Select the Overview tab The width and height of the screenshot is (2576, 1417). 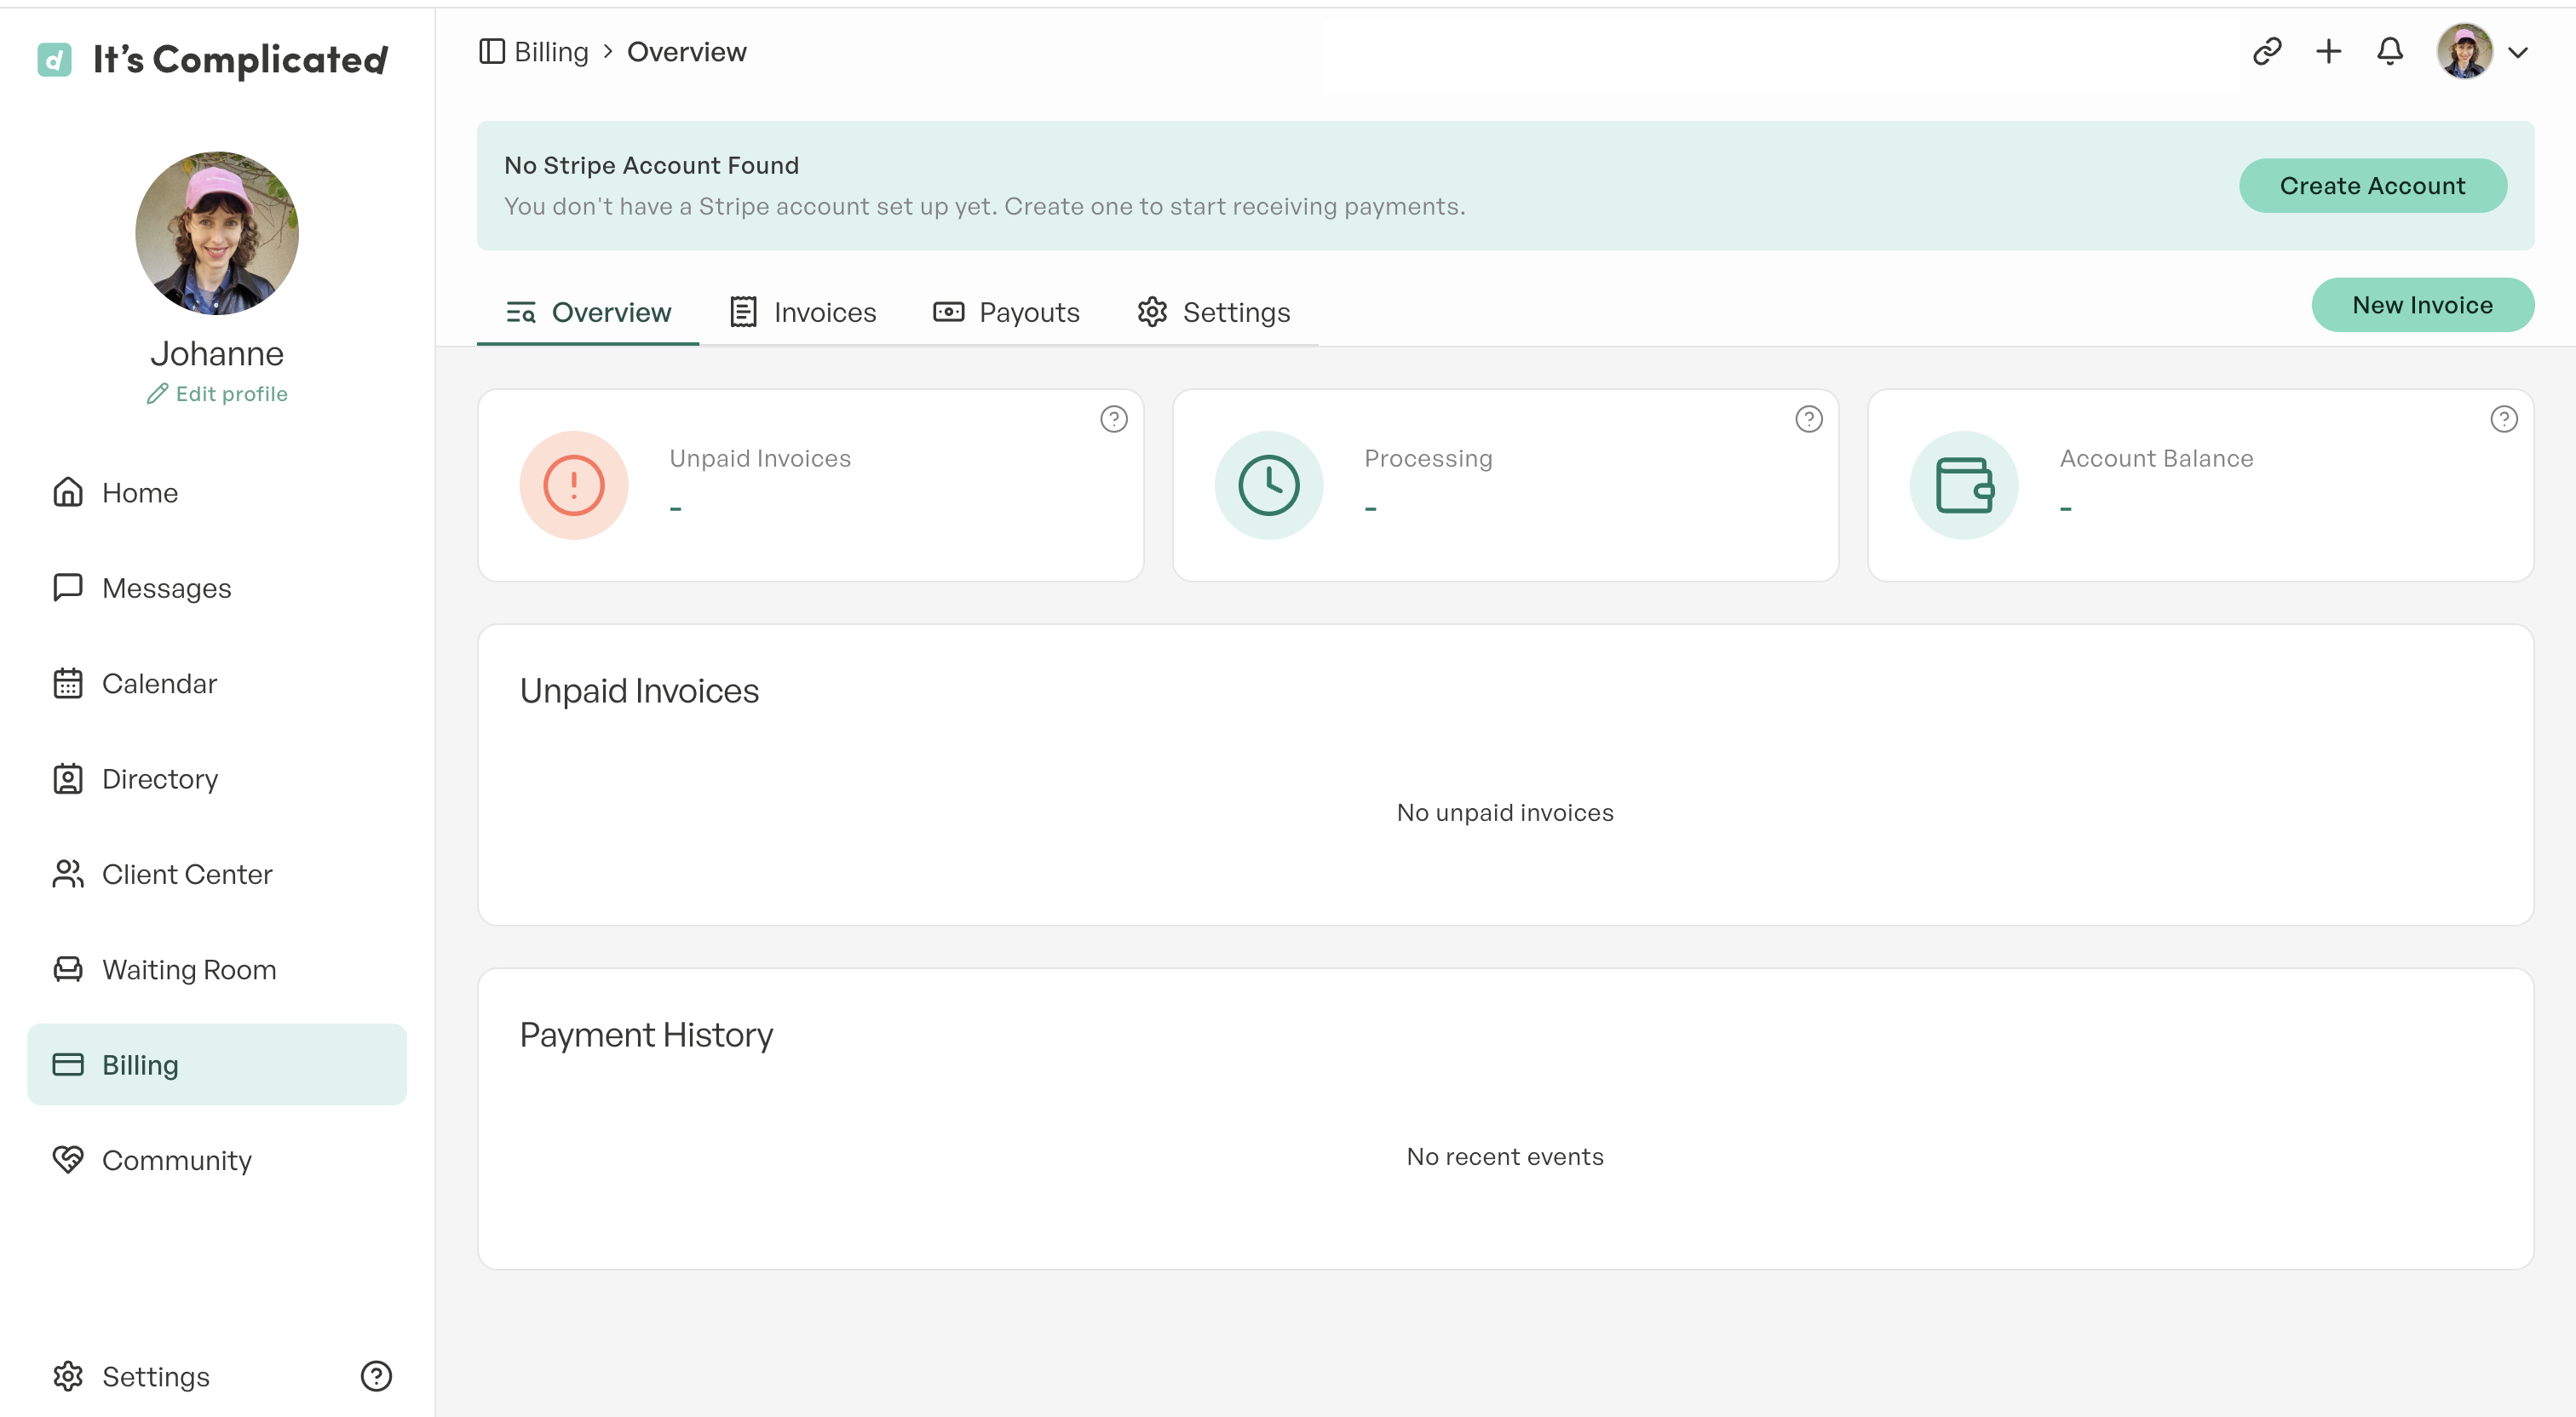588,312
